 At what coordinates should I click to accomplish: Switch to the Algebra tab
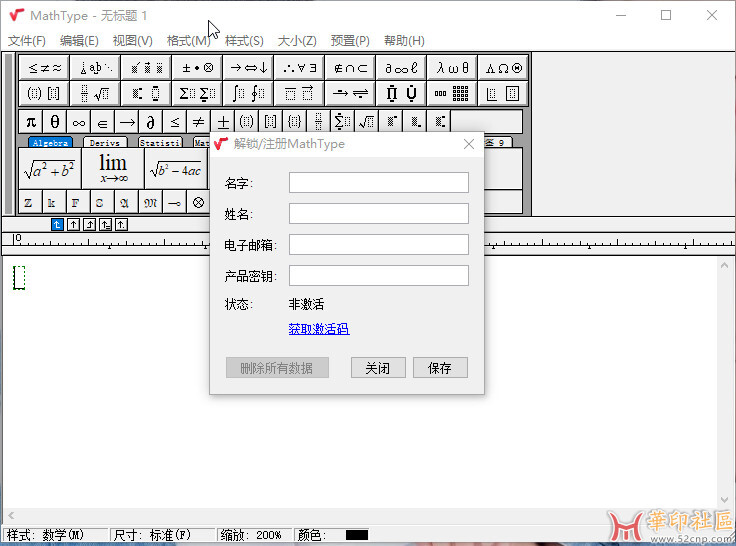(x=50, y=142)
